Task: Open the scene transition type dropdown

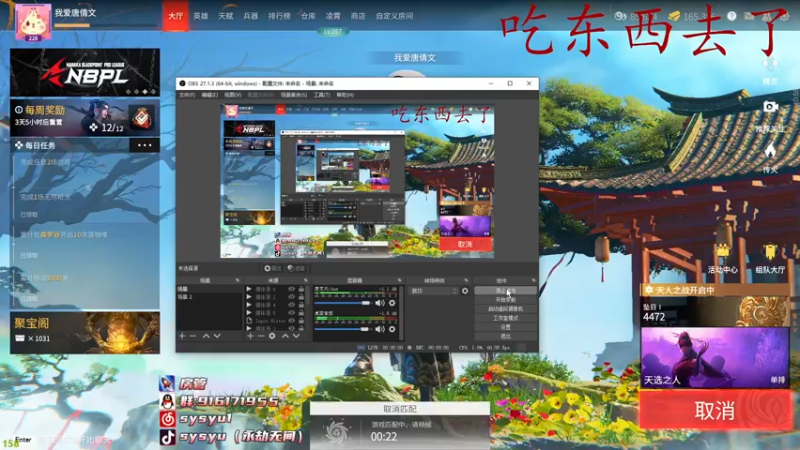Action: tap(434, 291)
